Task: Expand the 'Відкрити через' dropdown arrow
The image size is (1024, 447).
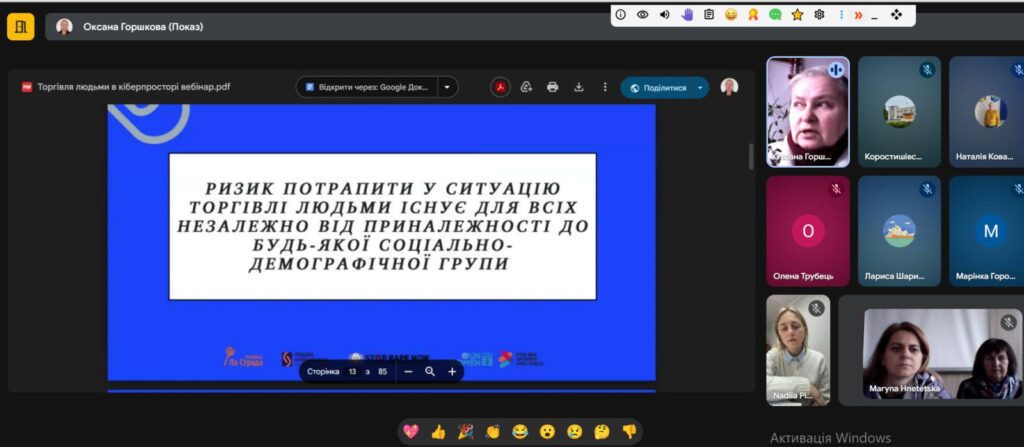Action: [447, 87]
